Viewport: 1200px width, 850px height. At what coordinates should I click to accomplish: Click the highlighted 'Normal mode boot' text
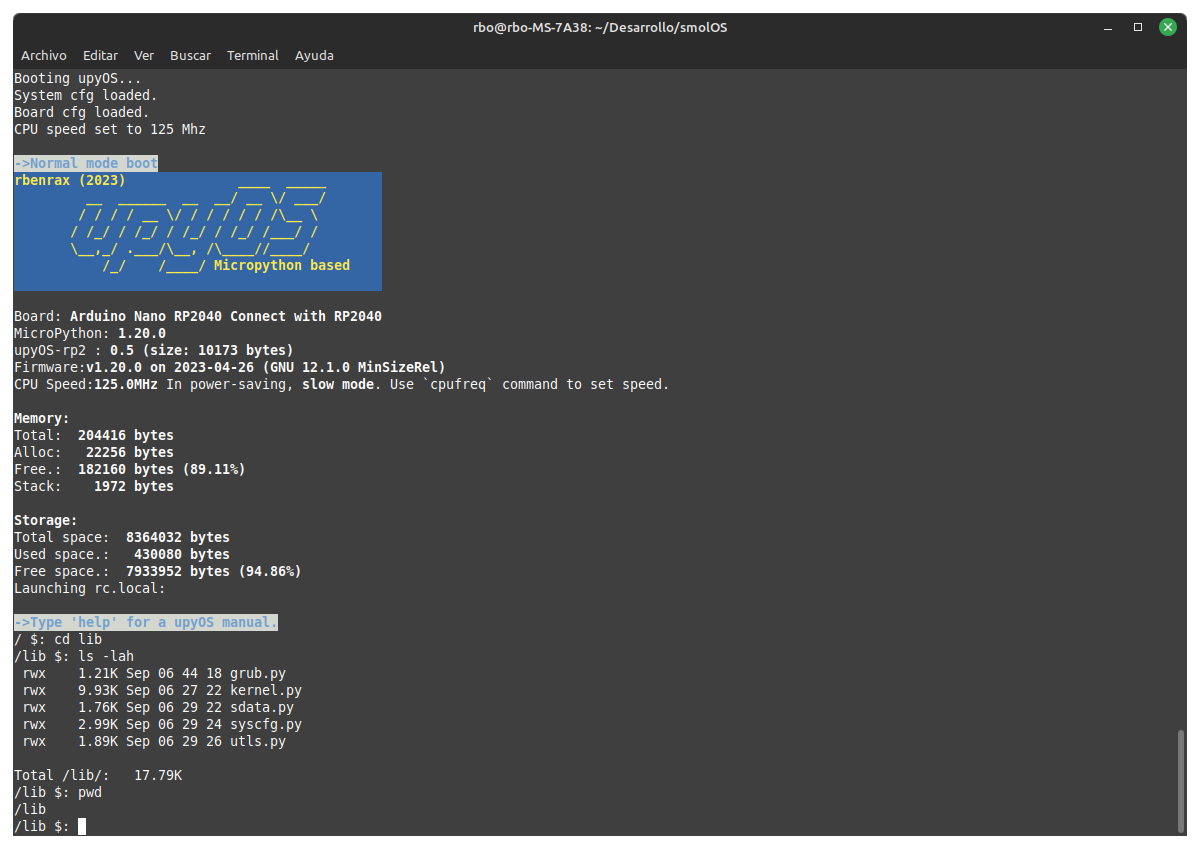85,162
